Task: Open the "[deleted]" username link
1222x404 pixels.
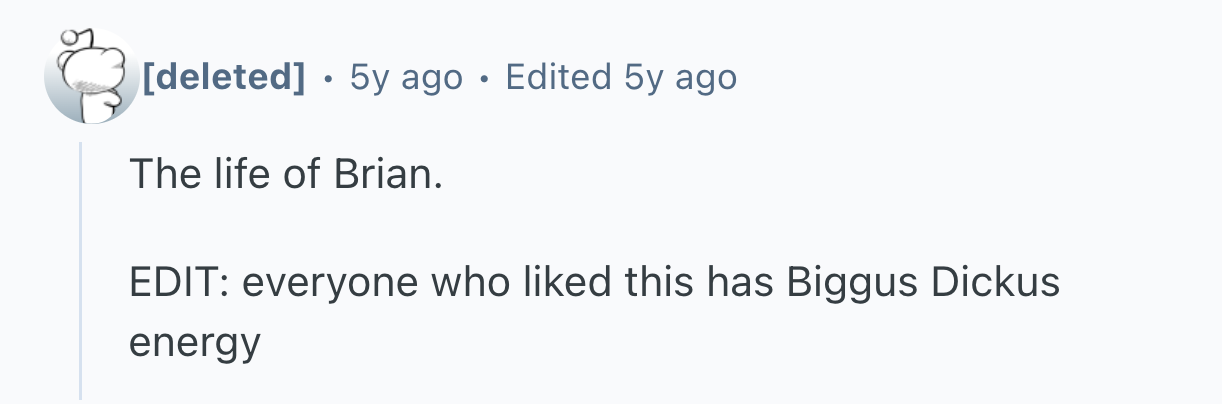Action: click(x=224, y=76)
